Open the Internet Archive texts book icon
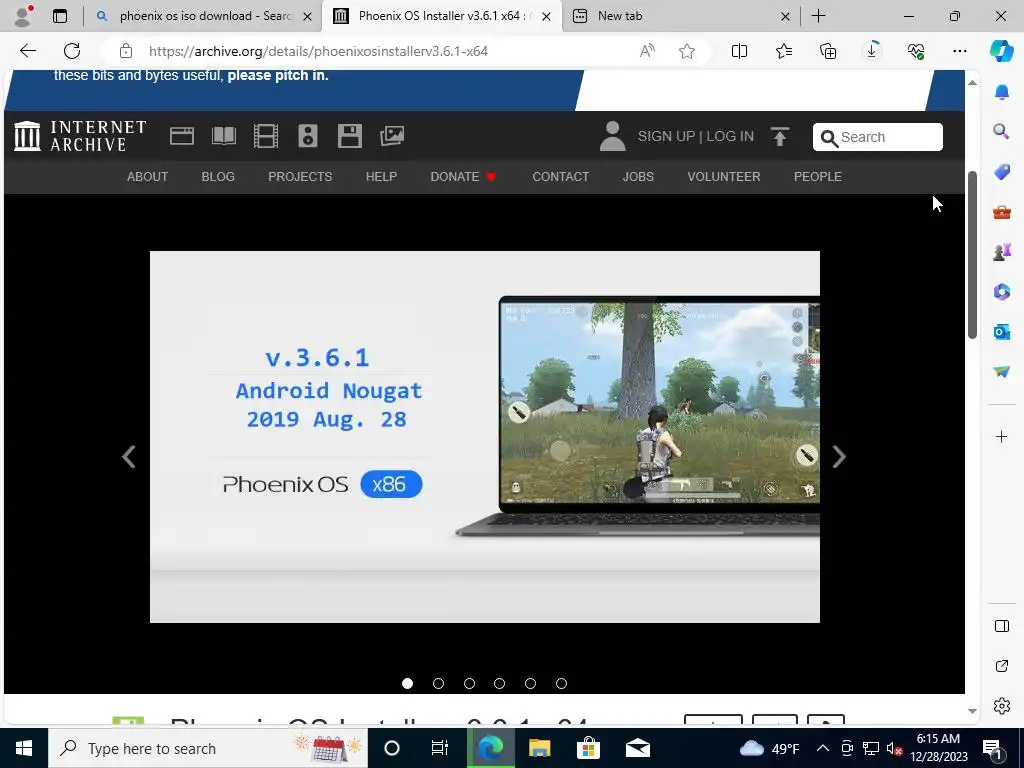1024x768 pixels. [x=223, y=136]
